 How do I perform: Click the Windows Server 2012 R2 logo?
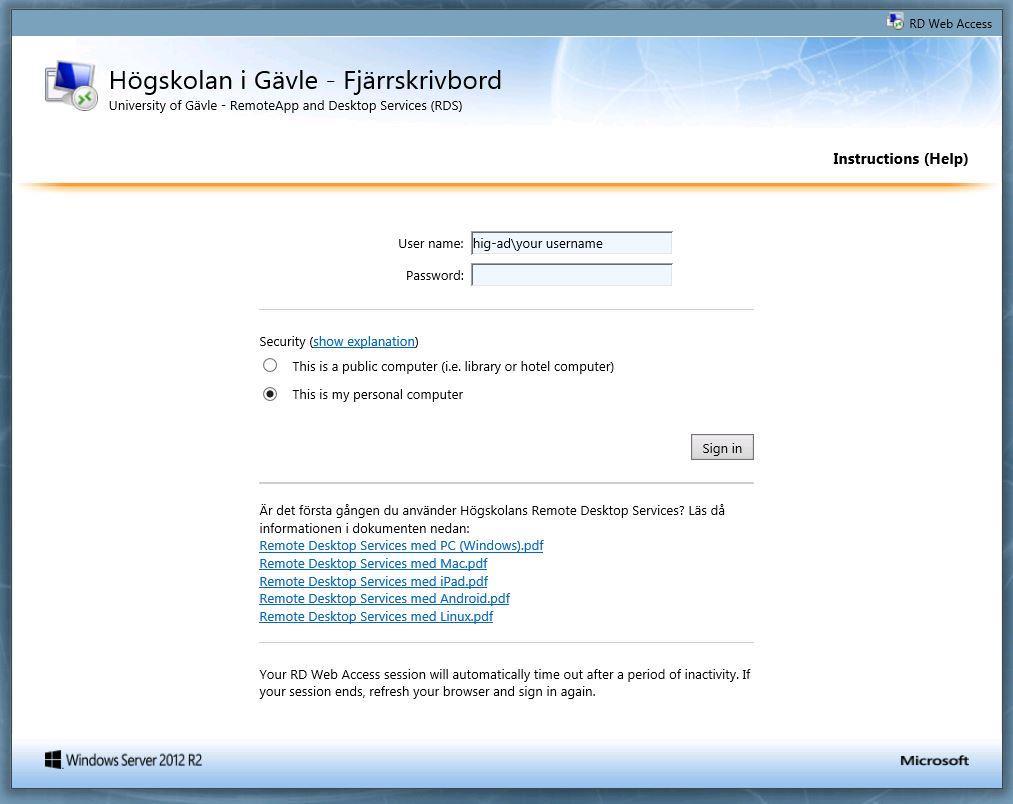click(123, 760)
